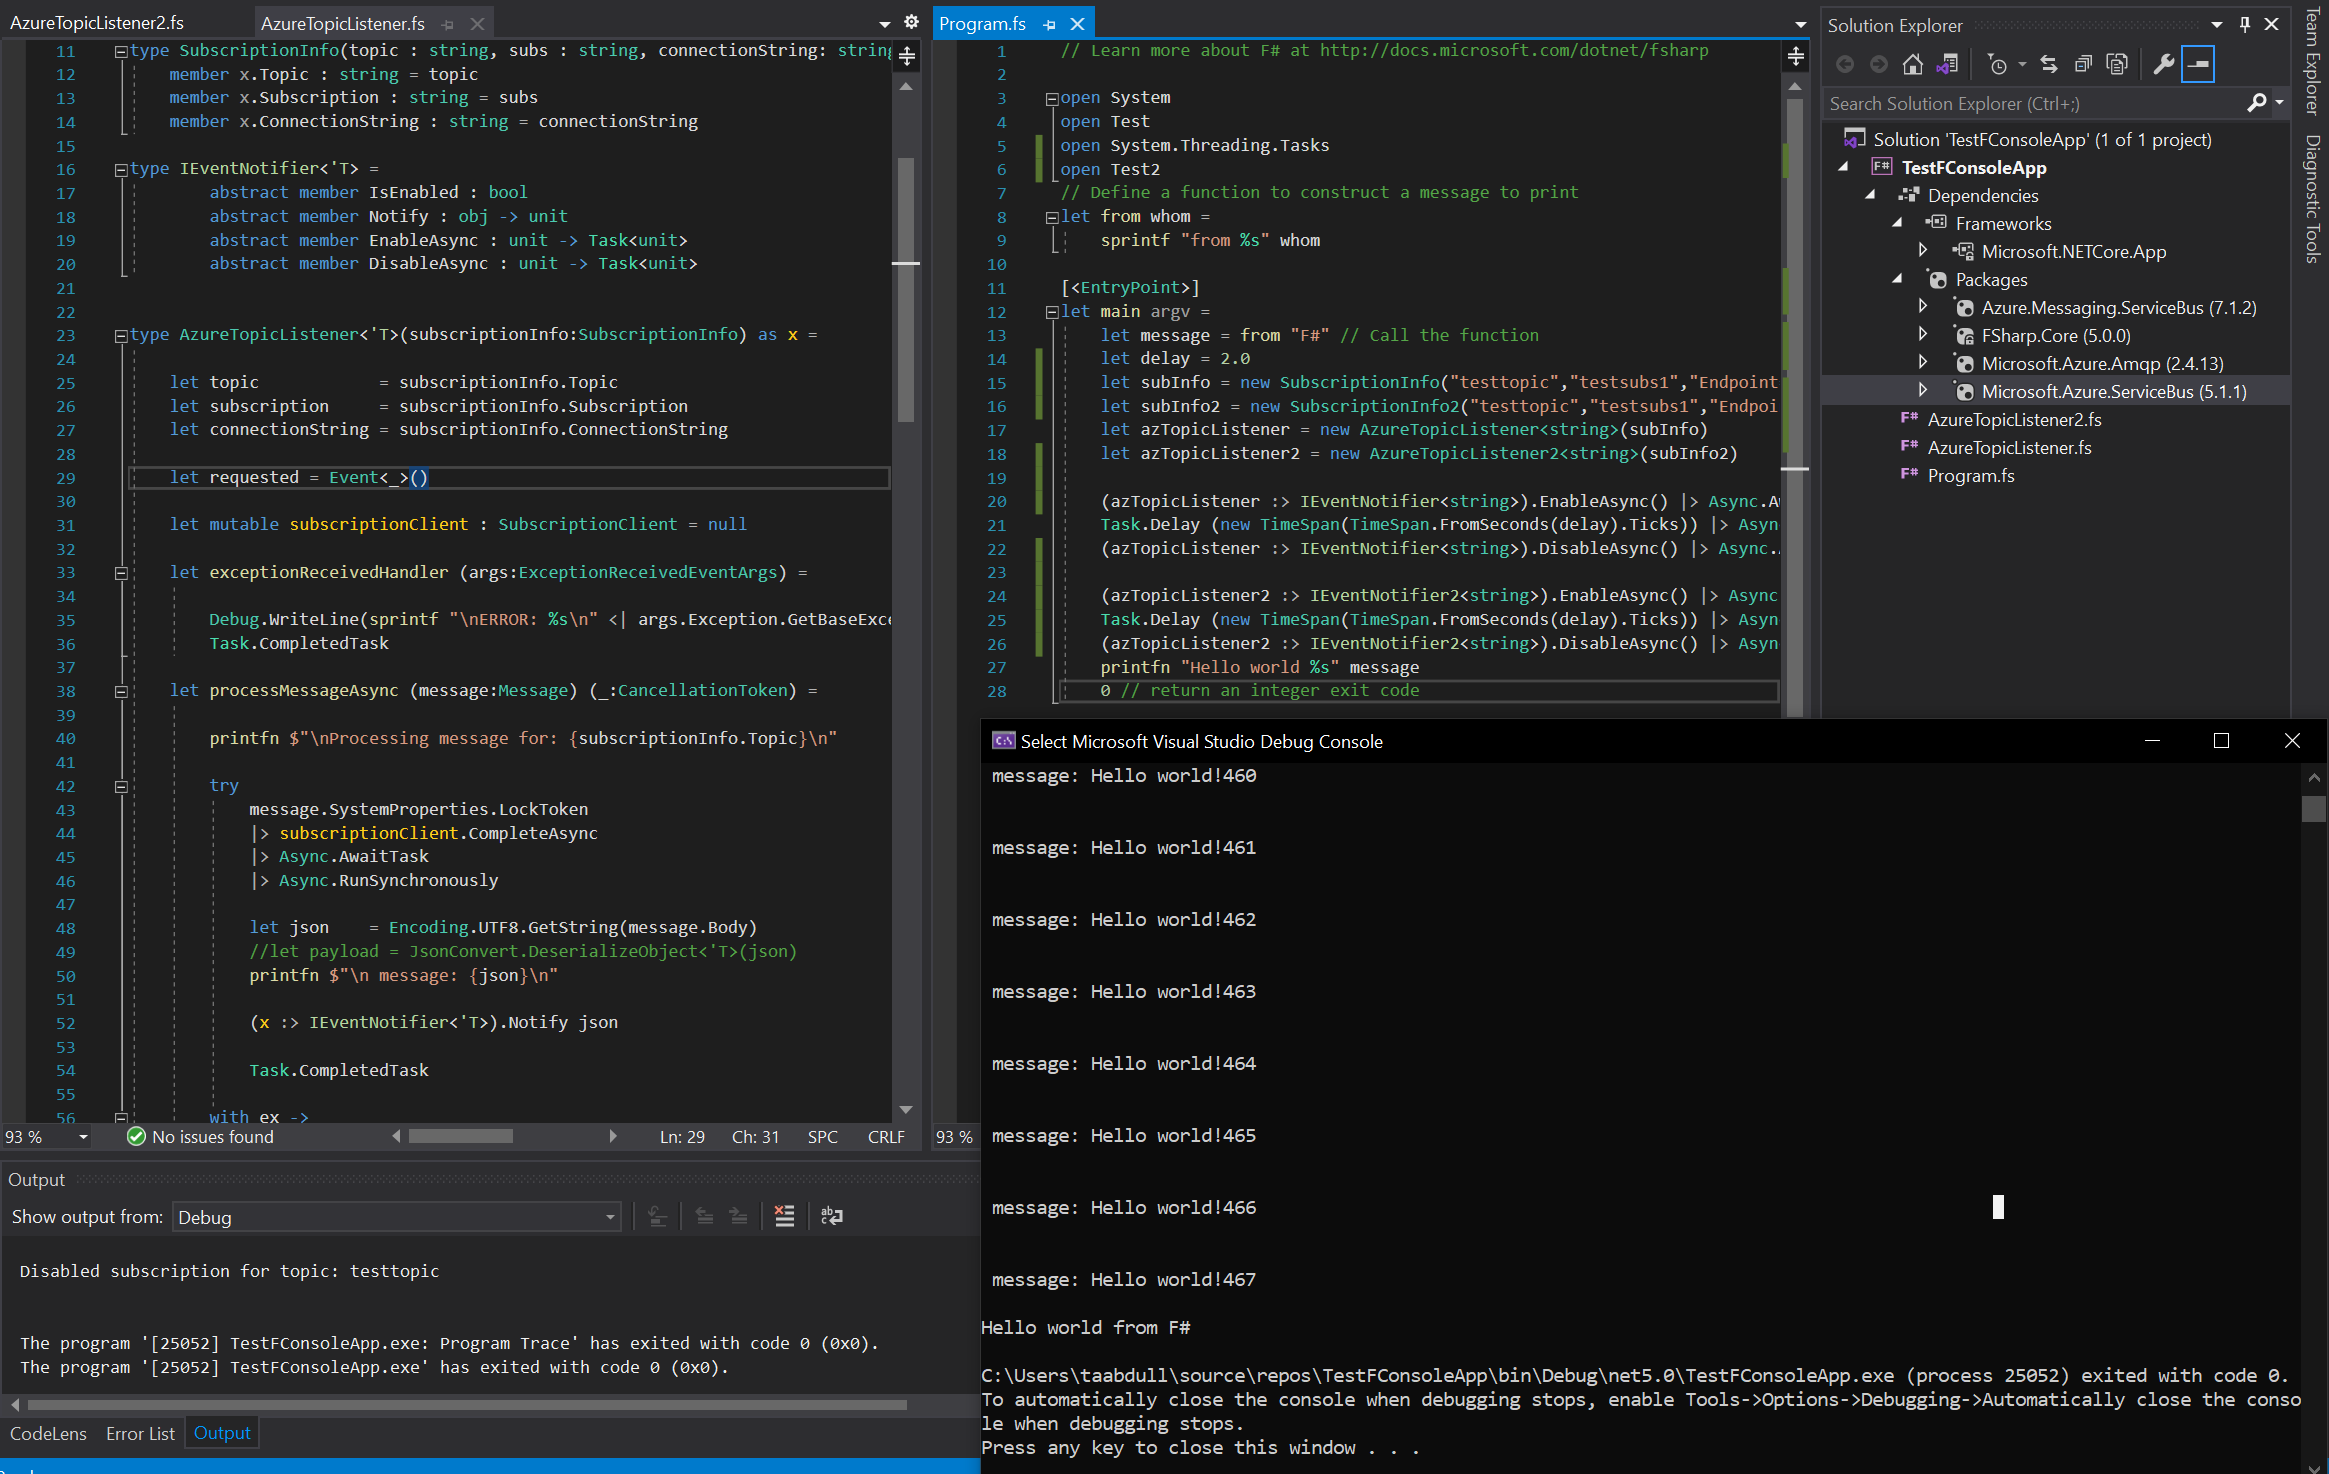This screenshot has width=2329, height=1474.
Task: Go to previous message in Output pane
Action: click(705, 1216)
